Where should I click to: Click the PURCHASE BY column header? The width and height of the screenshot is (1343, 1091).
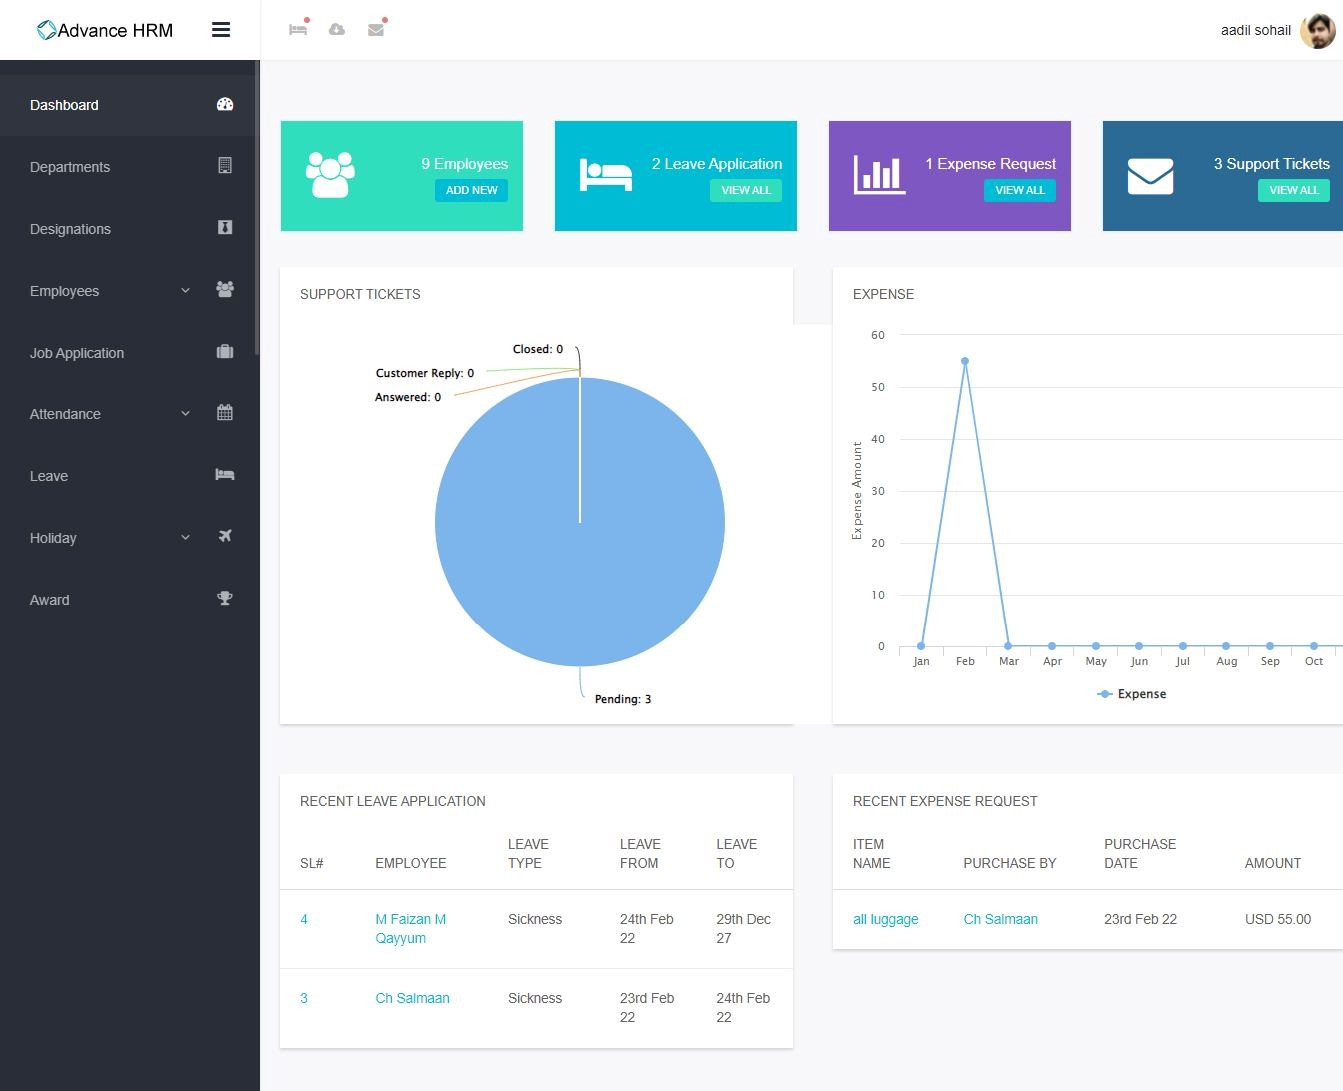[1009, 863]
